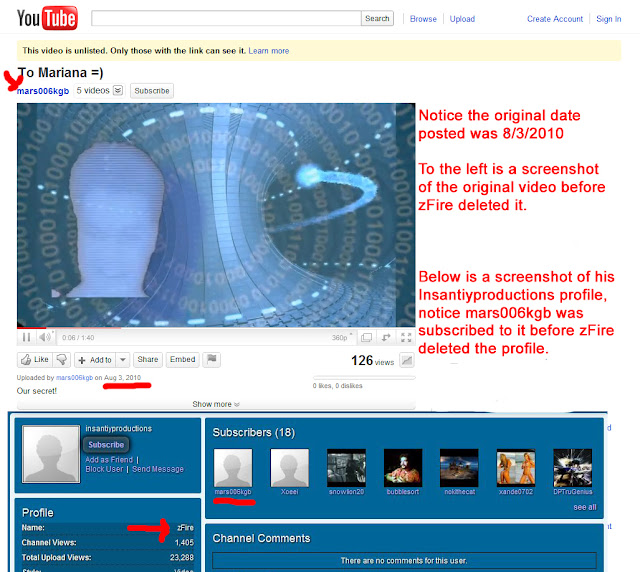Screen dimensions: 640x572
Task: Click Send Message on the profile
Action: pyautogui.click(x=158, y=469)
